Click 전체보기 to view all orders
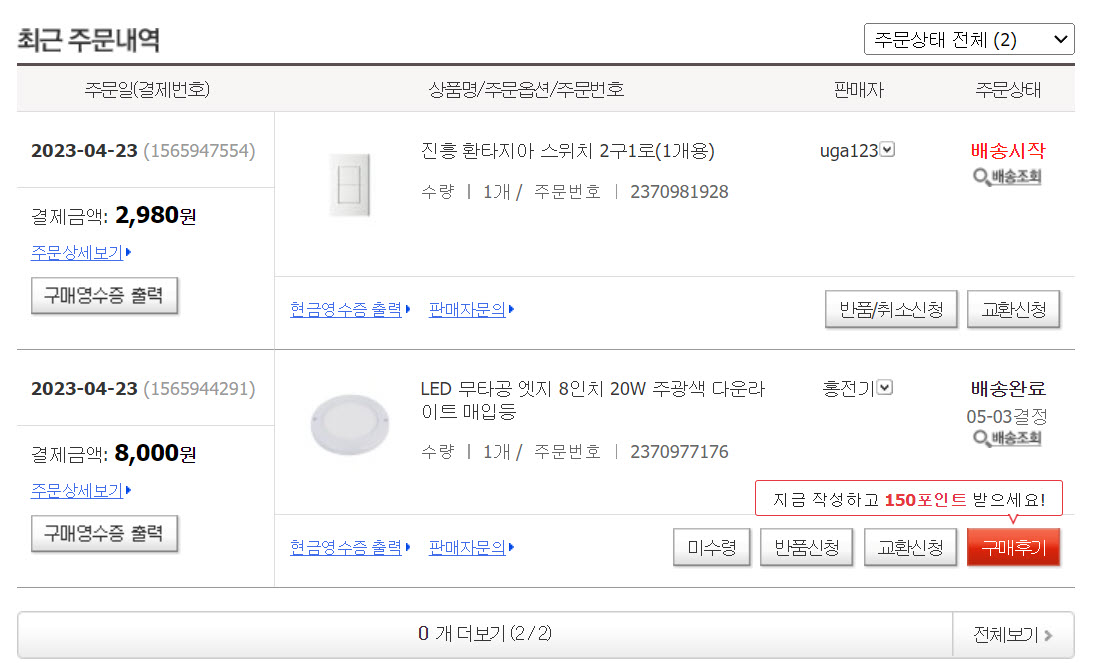This screenshot has height=663, width=1093. pos(1013,634)
